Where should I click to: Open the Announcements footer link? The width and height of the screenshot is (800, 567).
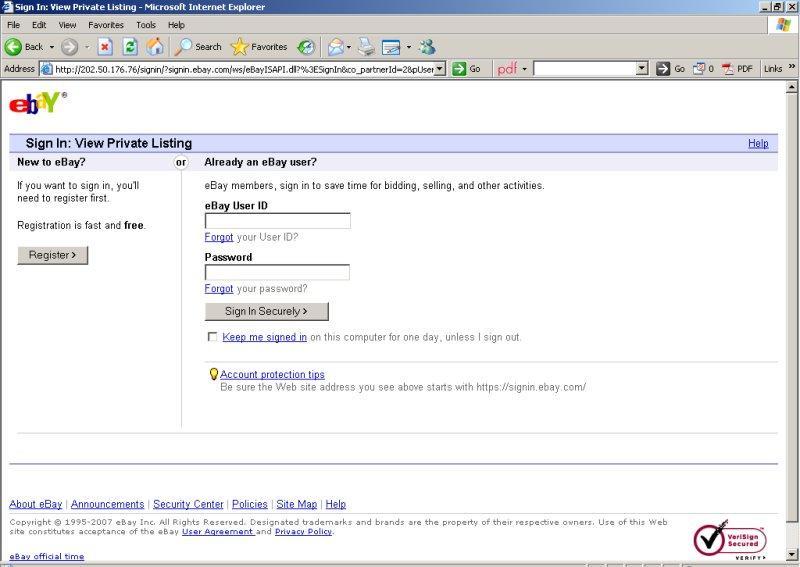coord(107,504)
